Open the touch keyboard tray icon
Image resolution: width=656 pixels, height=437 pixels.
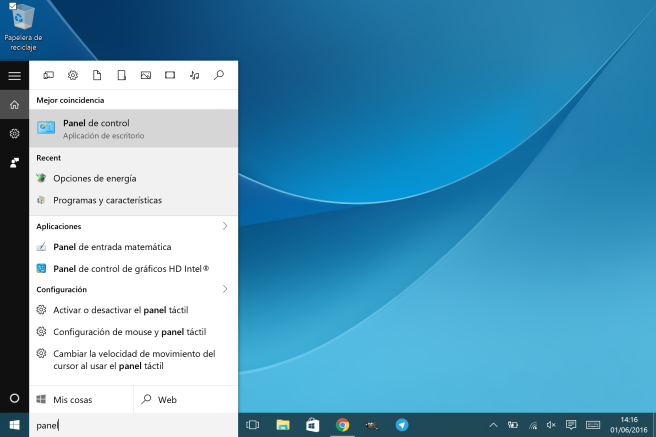(x=593, y=425)
